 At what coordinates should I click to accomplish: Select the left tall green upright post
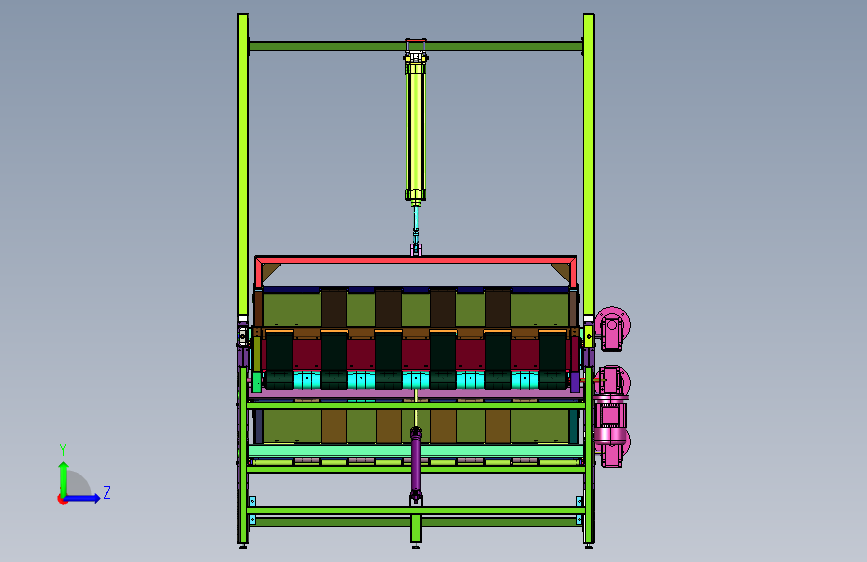pos(243,165)
